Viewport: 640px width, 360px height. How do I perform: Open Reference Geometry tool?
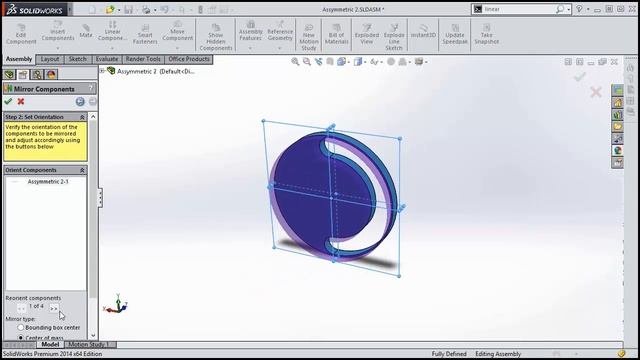280,32
